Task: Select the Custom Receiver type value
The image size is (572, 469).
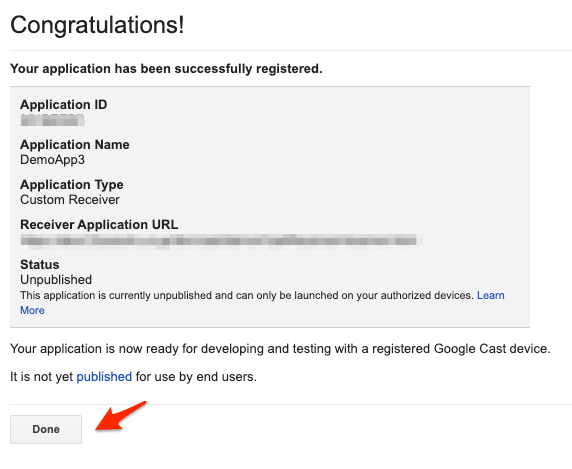Action: (70, 200)
